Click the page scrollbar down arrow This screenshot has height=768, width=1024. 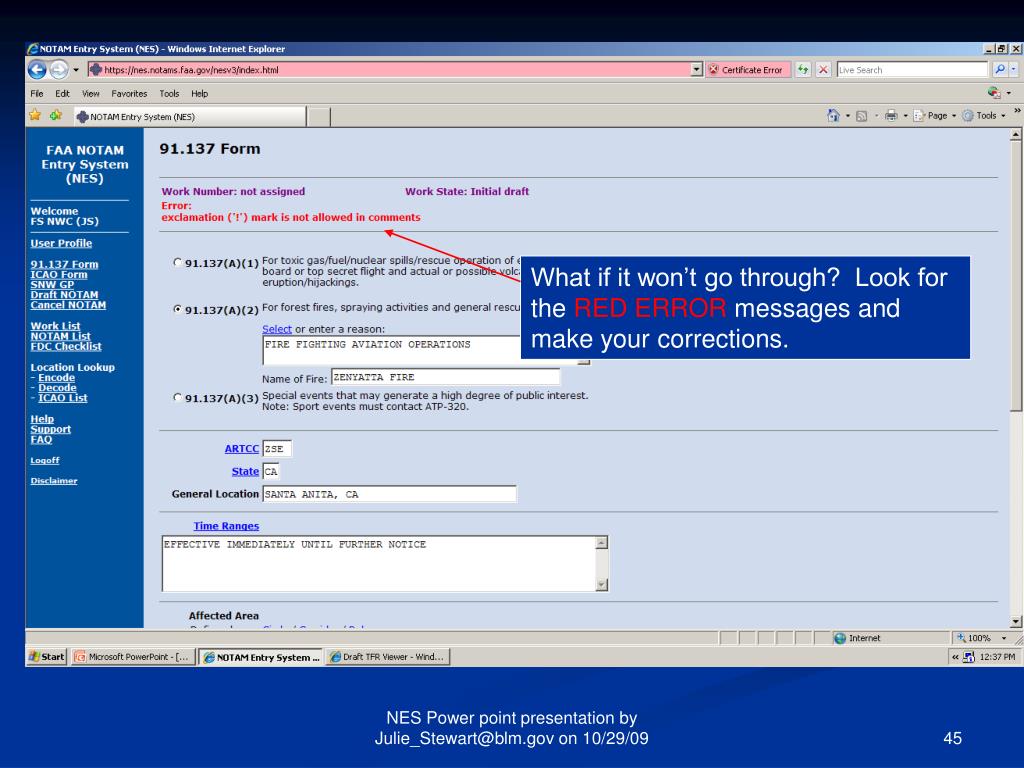1016,622
